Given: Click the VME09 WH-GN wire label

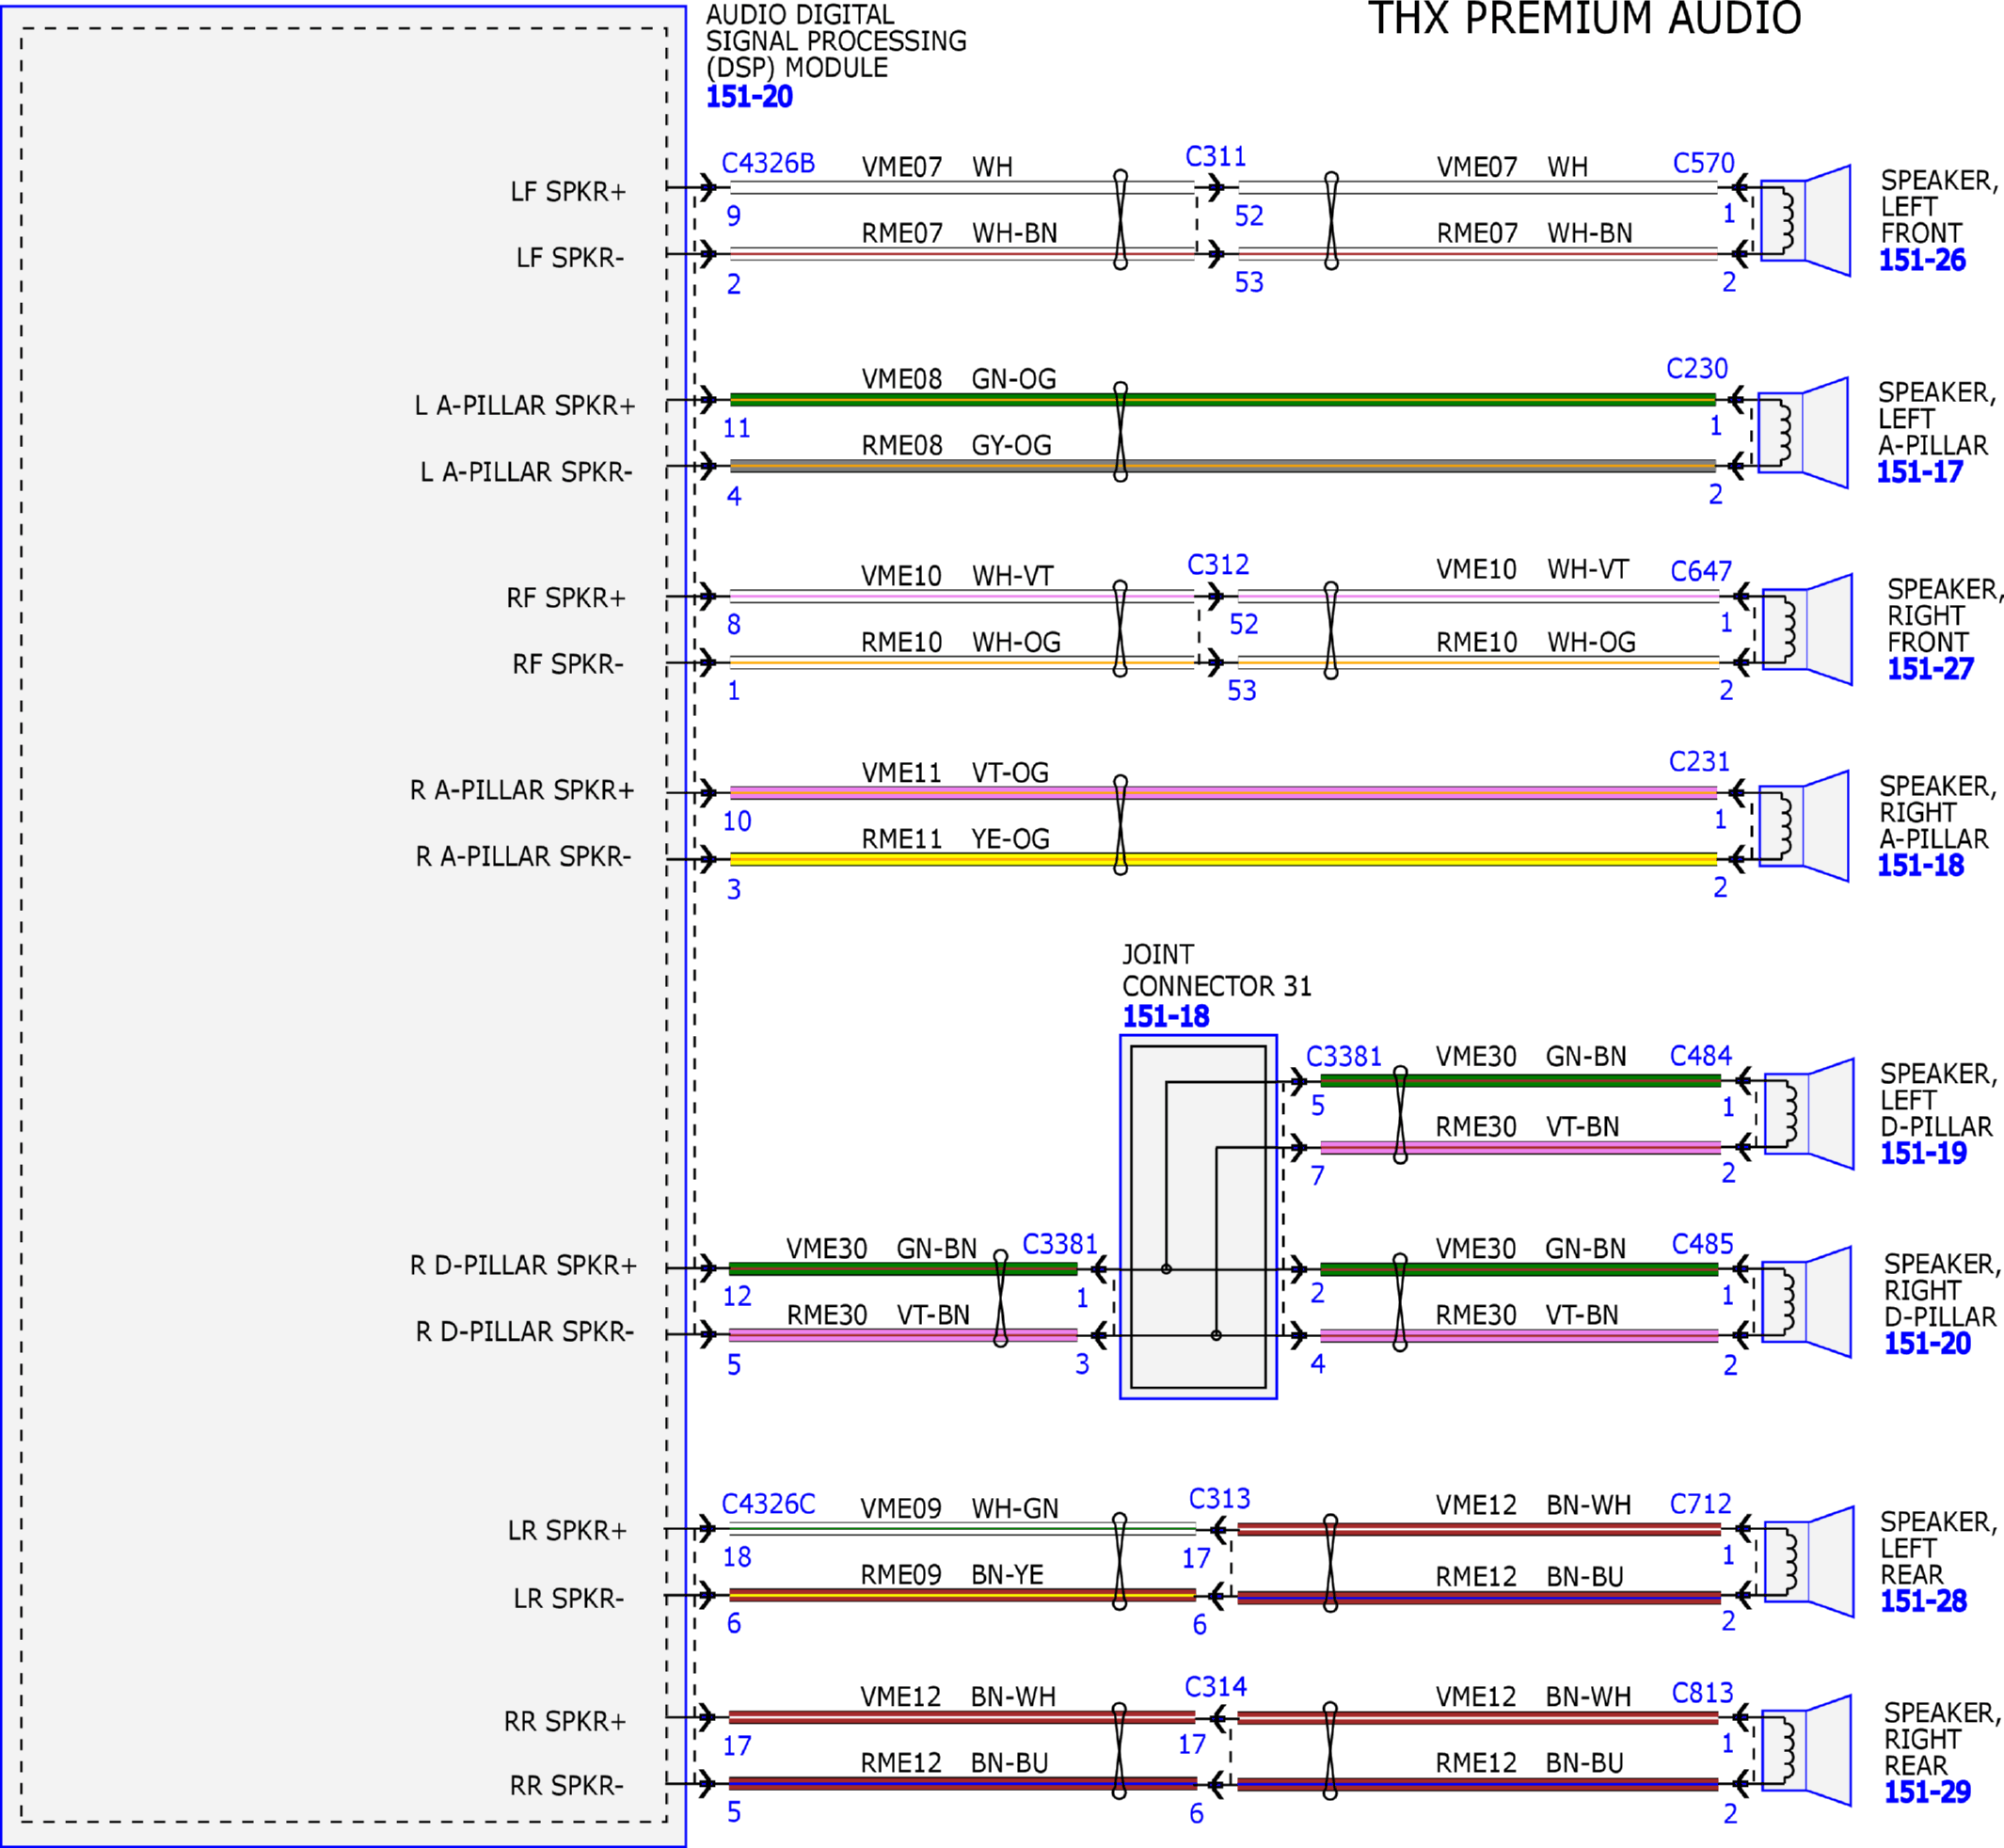Looking at the screenshot, I should coord(959,1509).
